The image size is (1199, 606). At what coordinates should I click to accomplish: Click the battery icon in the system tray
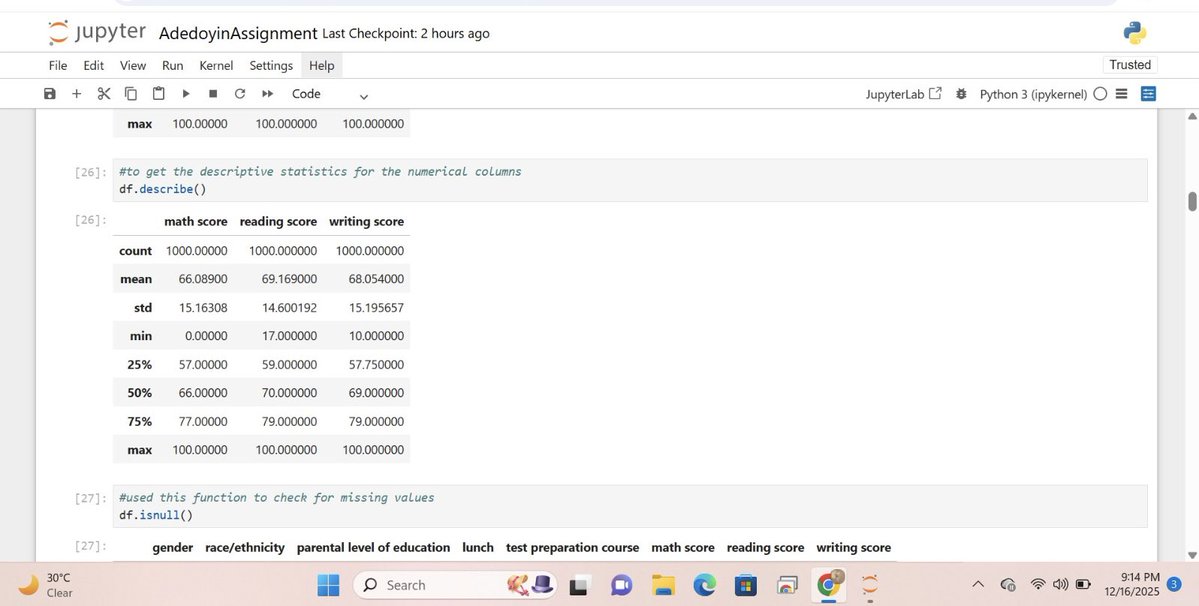[x=1083, y=585]
